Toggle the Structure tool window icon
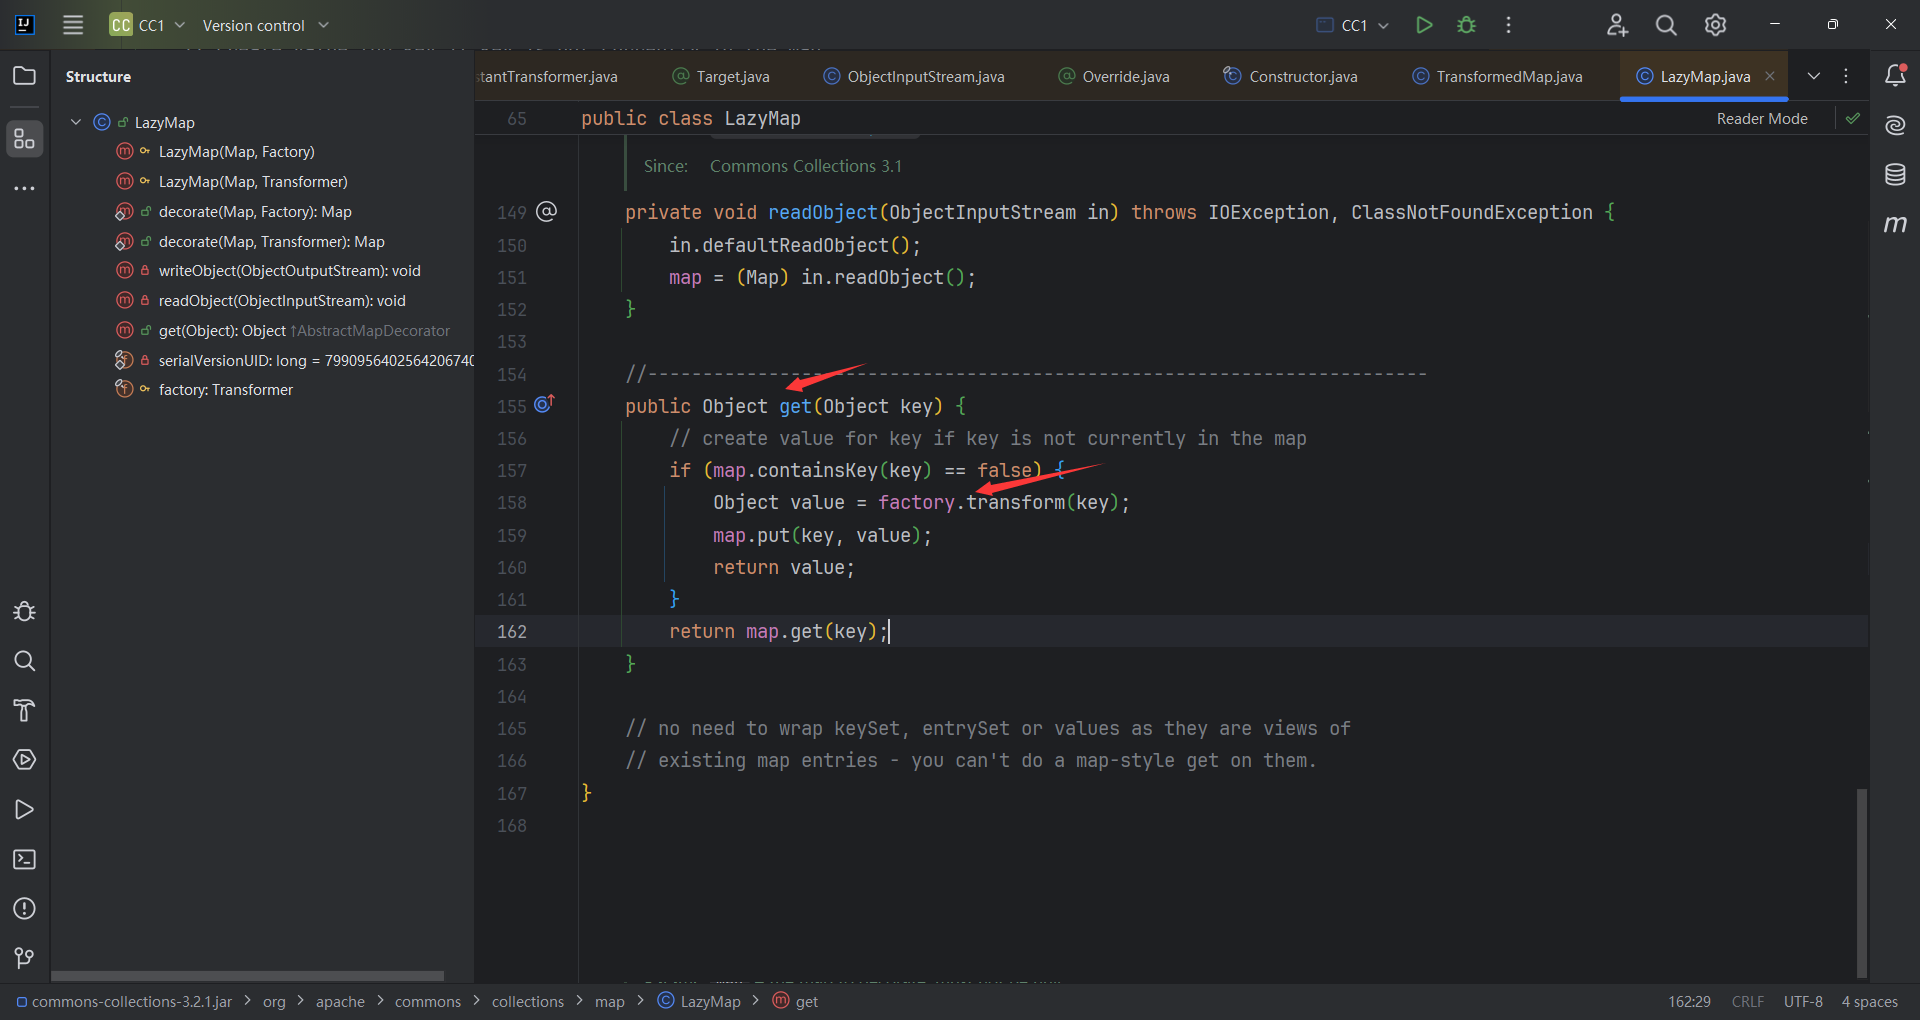The width and height of the screenshot is (1920, 1020). pyautogui.click(x=24, y=138)
